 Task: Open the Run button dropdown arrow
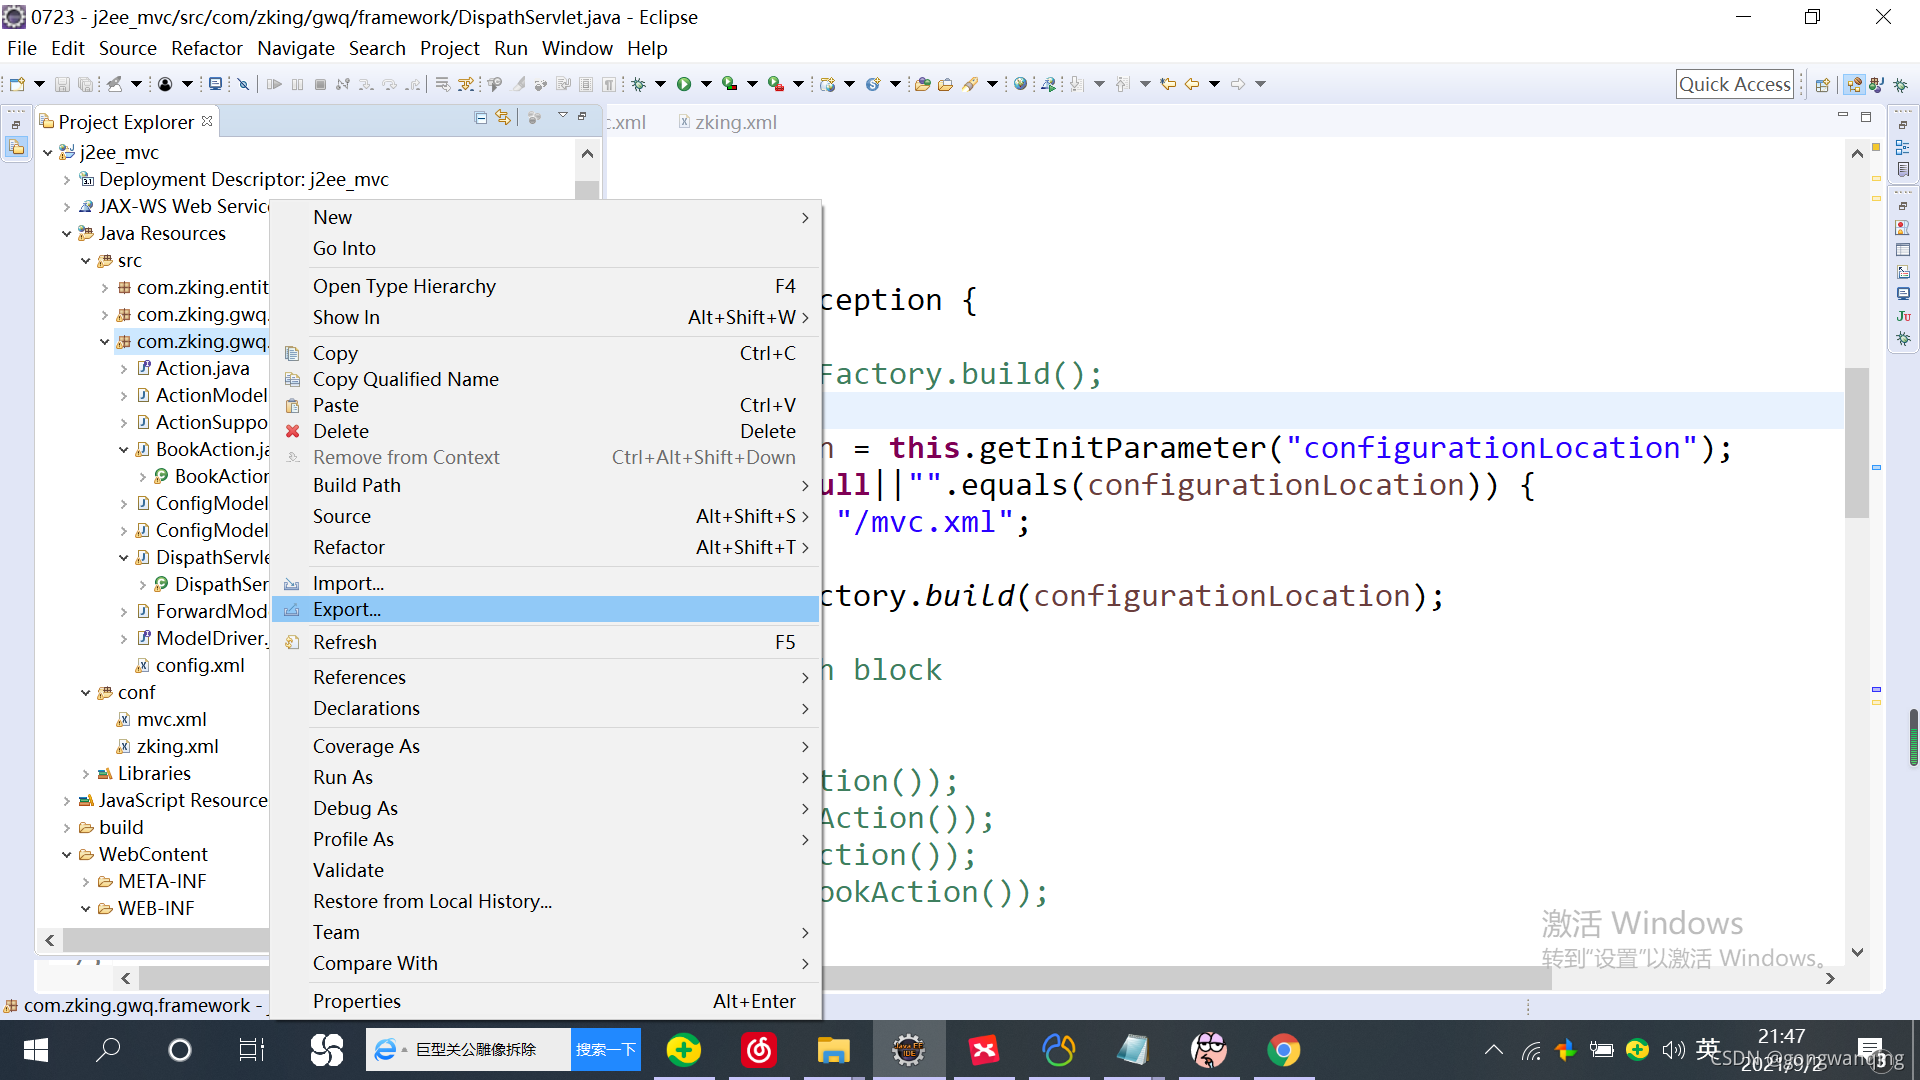pos(706,84)
